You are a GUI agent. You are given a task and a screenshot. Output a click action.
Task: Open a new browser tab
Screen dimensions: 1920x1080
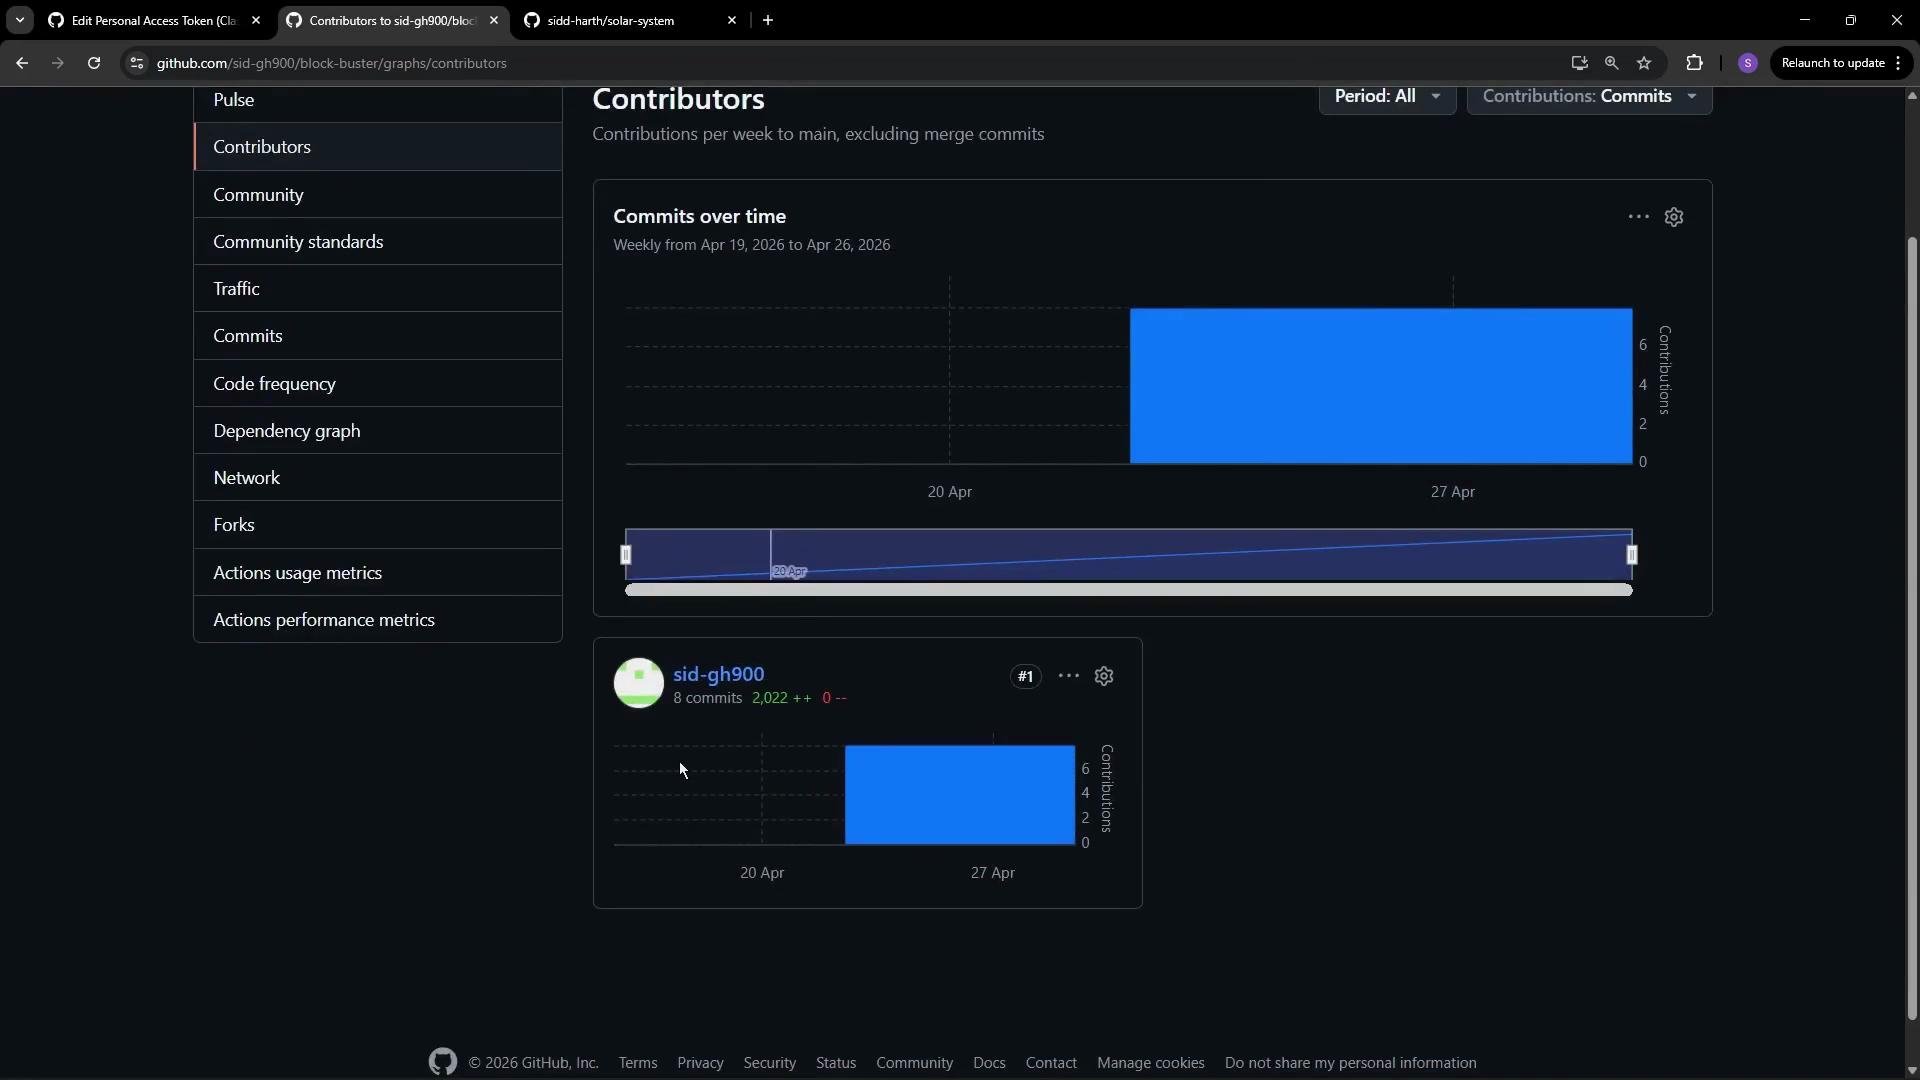pyautogui.click(x=768, y=20)
